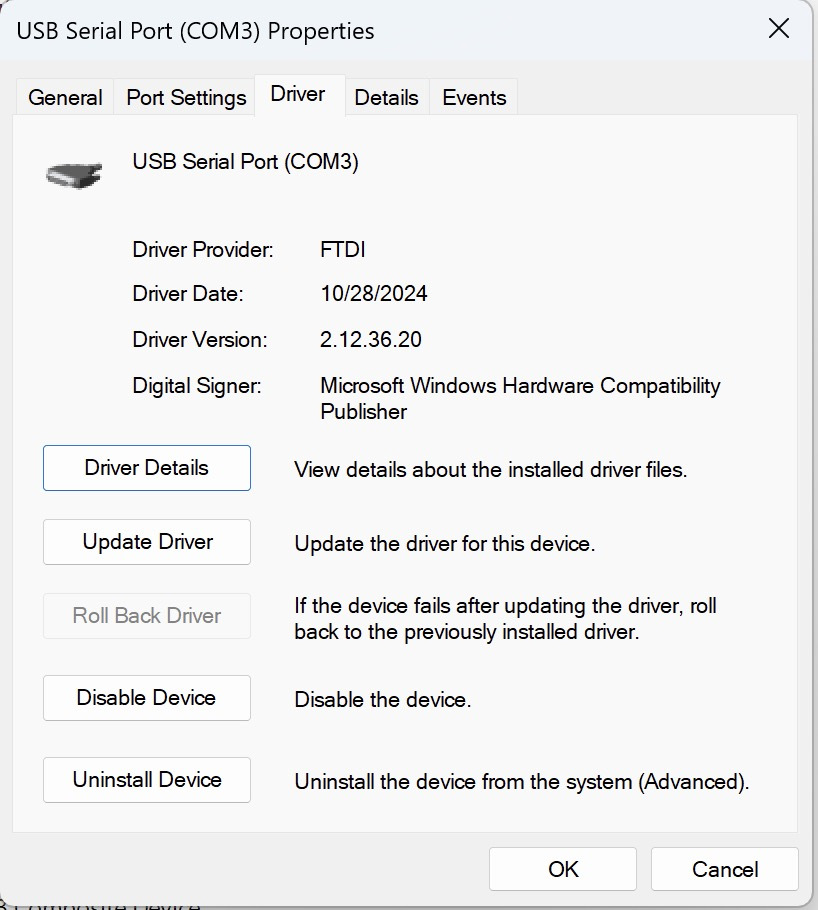The width and height of the screenshot is (818, 910).
Task: Click the window title bar text
Action: pos(196,31)
